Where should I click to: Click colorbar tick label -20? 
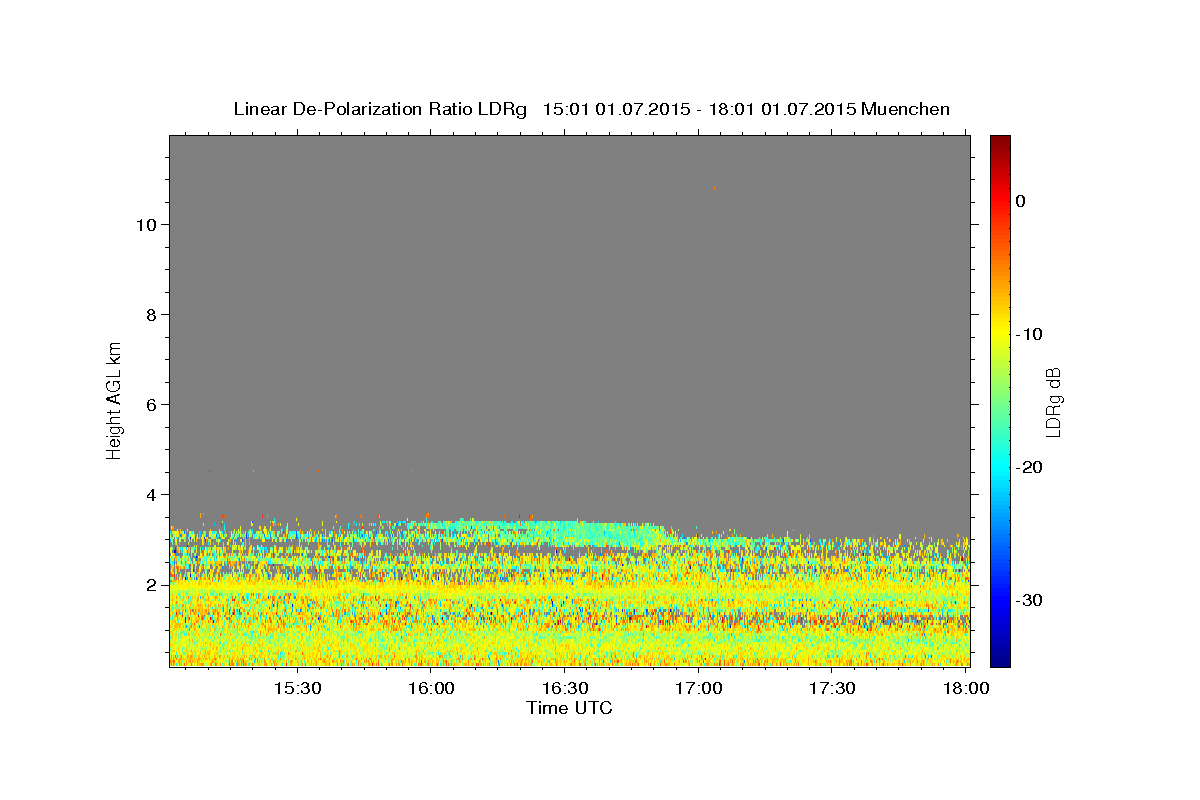(x=1029, y=467)
